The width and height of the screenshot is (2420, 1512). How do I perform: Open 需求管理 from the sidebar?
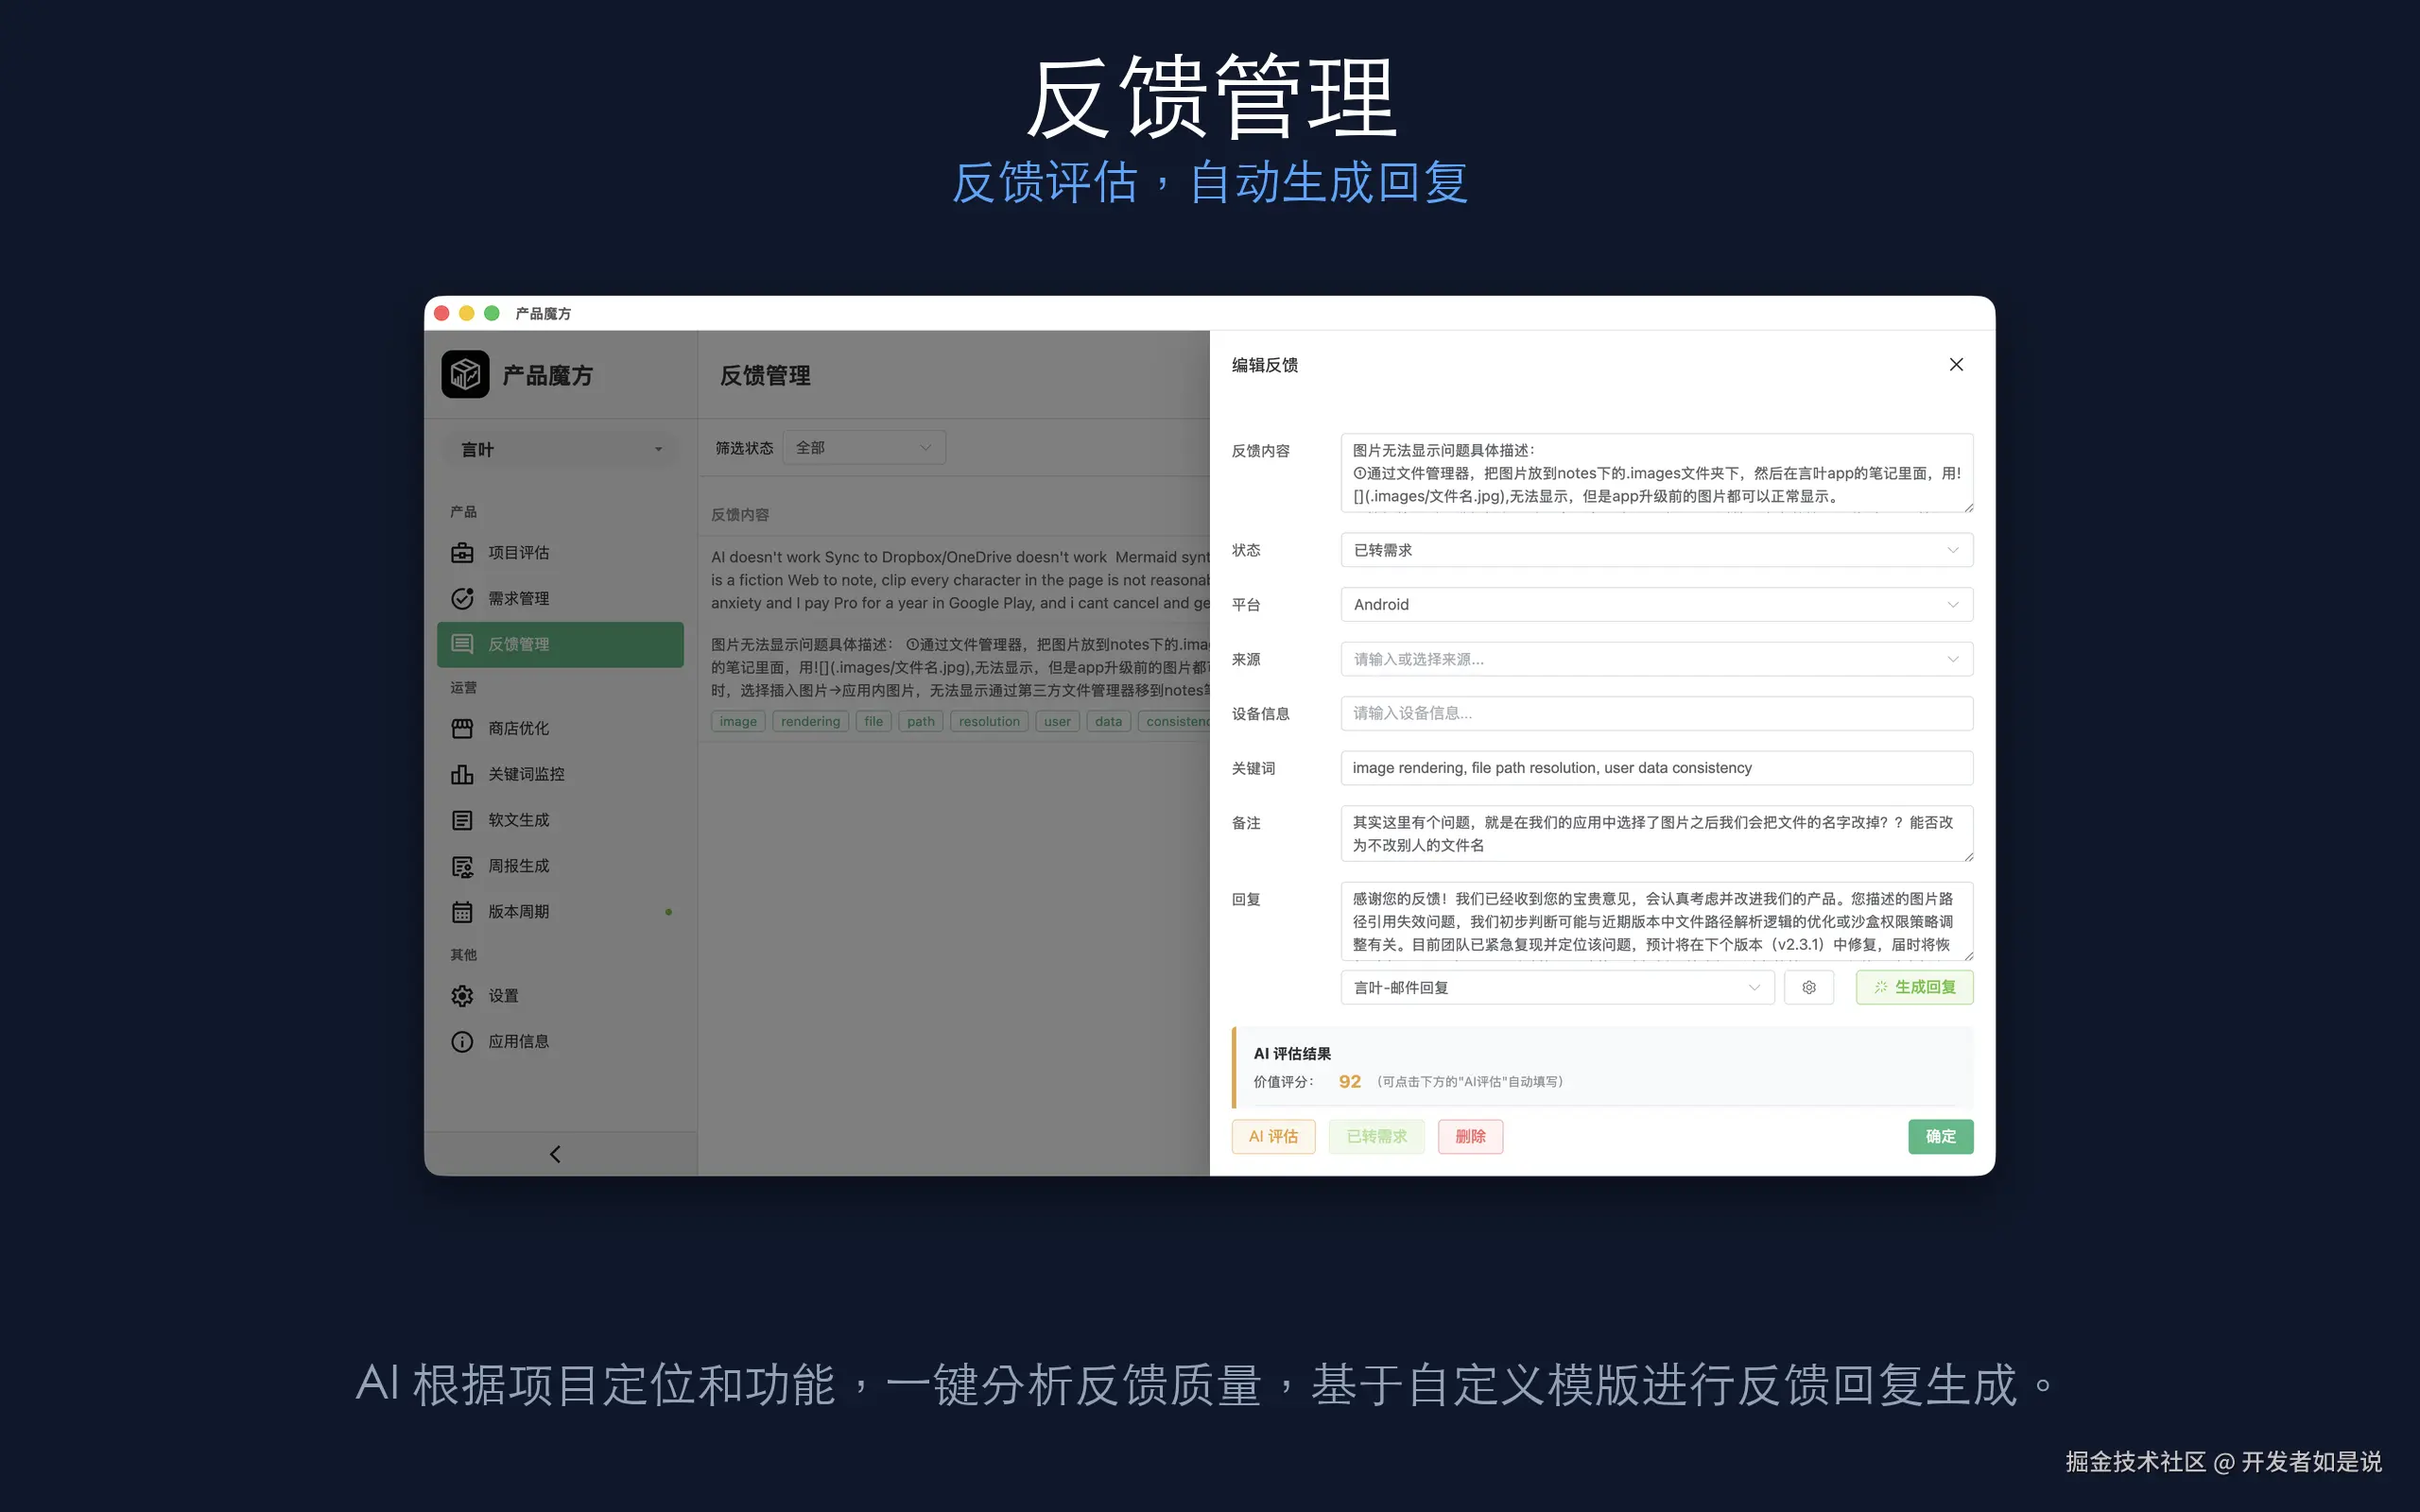point(560,599)
